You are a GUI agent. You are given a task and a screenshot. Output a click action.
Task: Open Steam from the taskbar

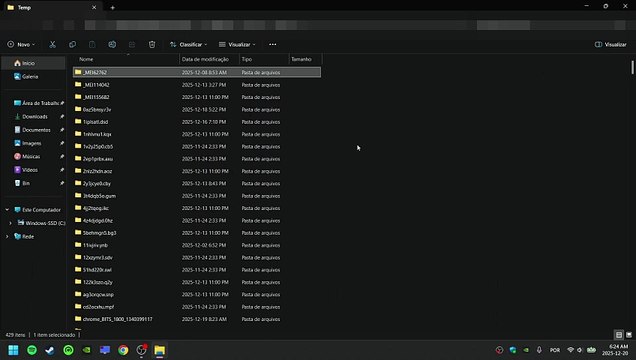point(50,350)
